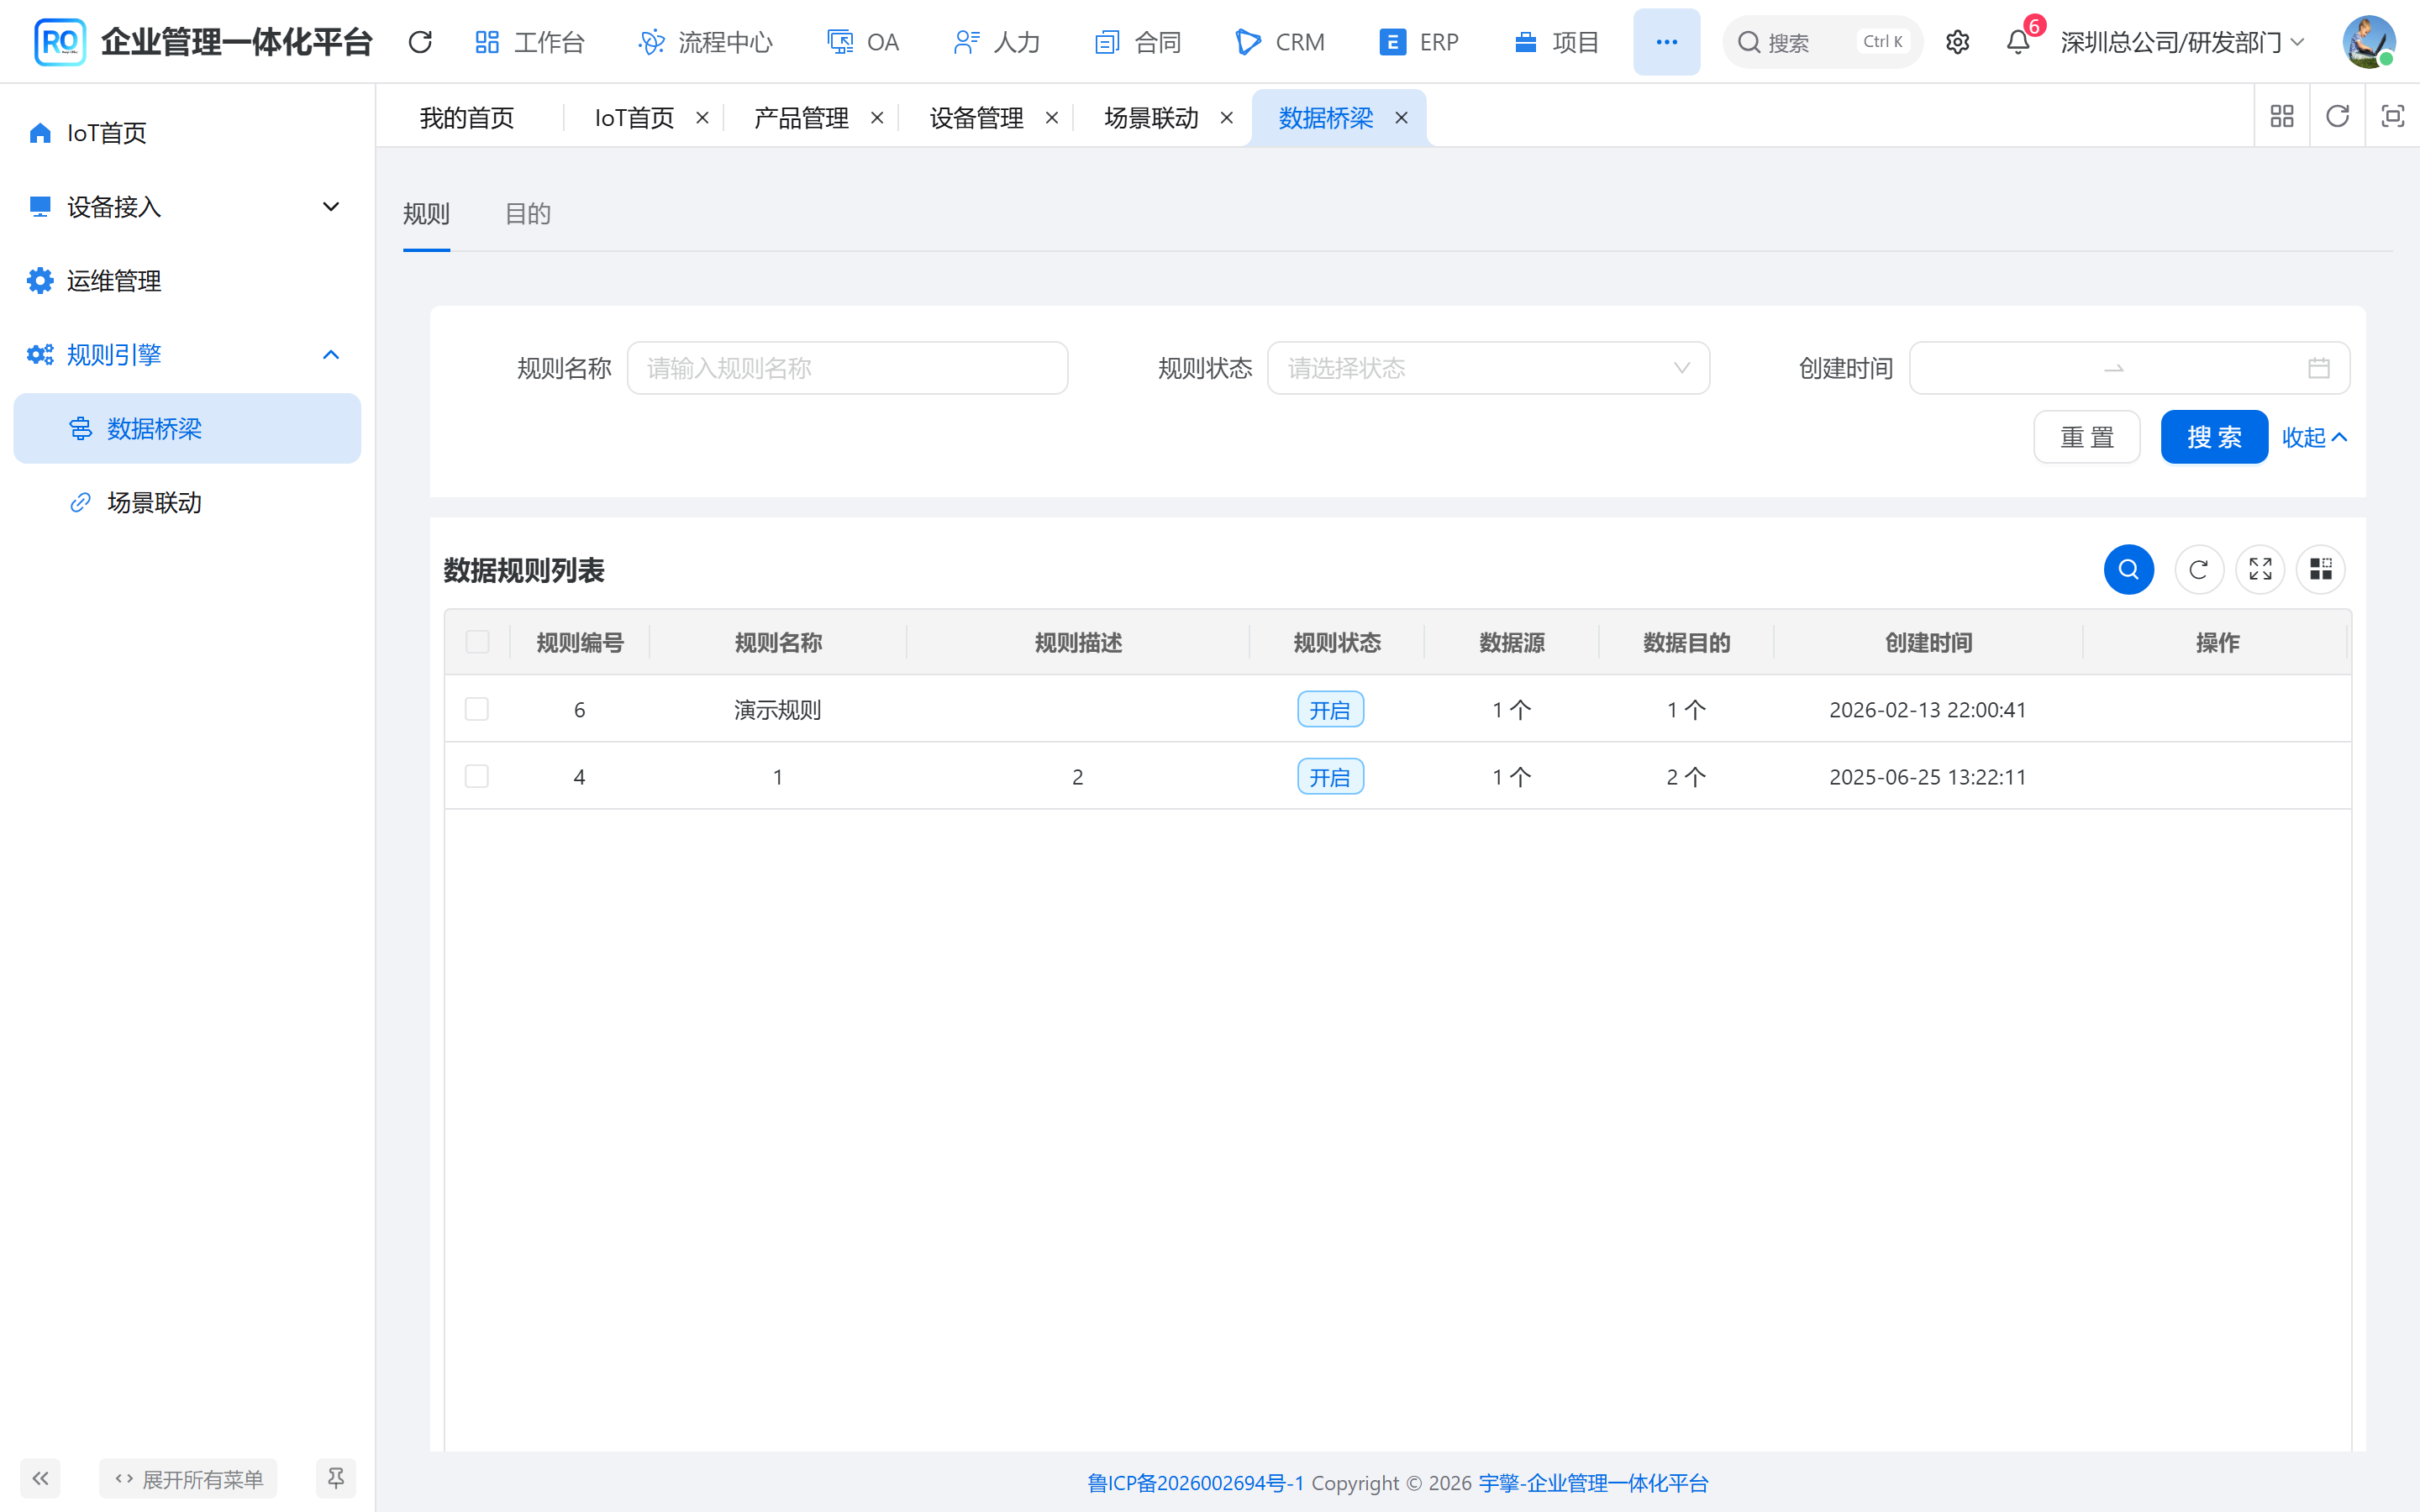Close the 设备管理 tab
This screenshot has height=1512, width=2420.
tap(1052, 118)
